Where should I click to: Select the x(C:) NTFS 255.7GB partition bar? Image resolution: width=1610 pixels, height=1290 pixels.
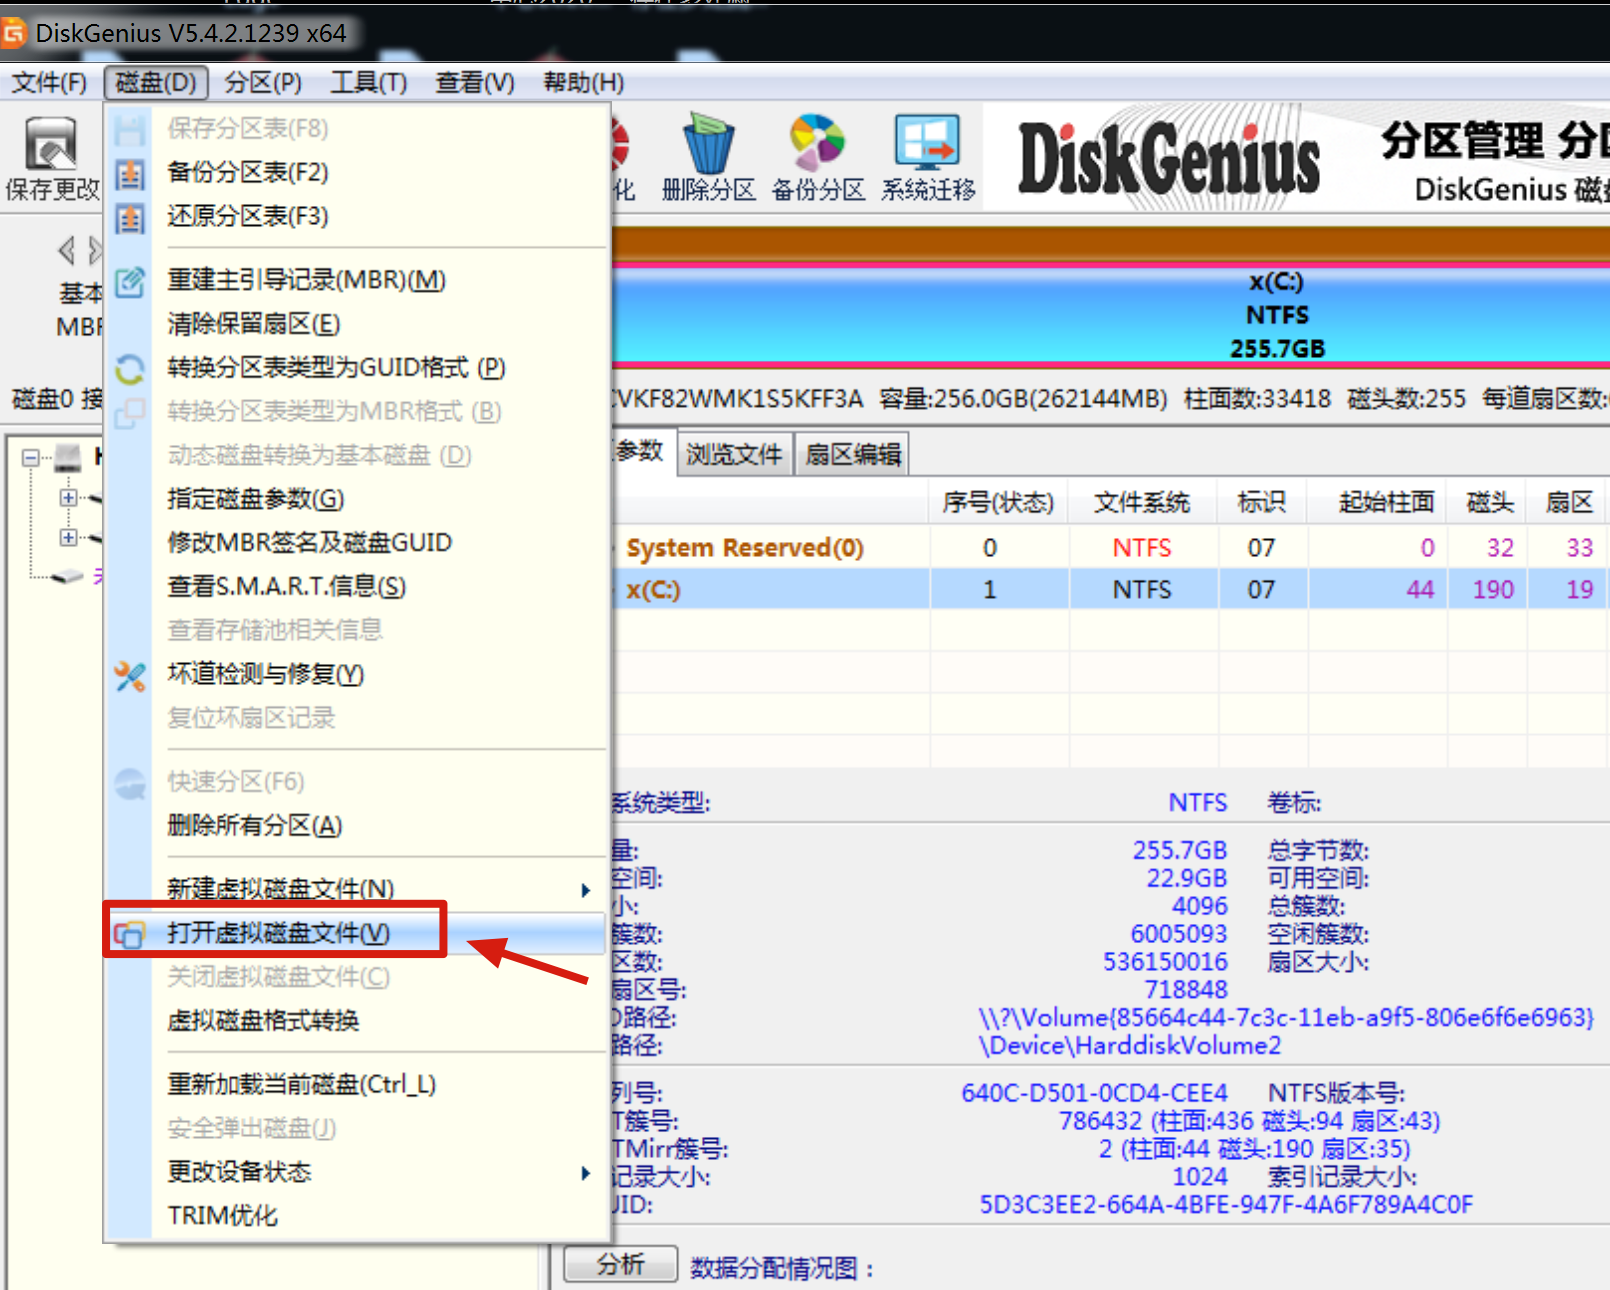1110,315
